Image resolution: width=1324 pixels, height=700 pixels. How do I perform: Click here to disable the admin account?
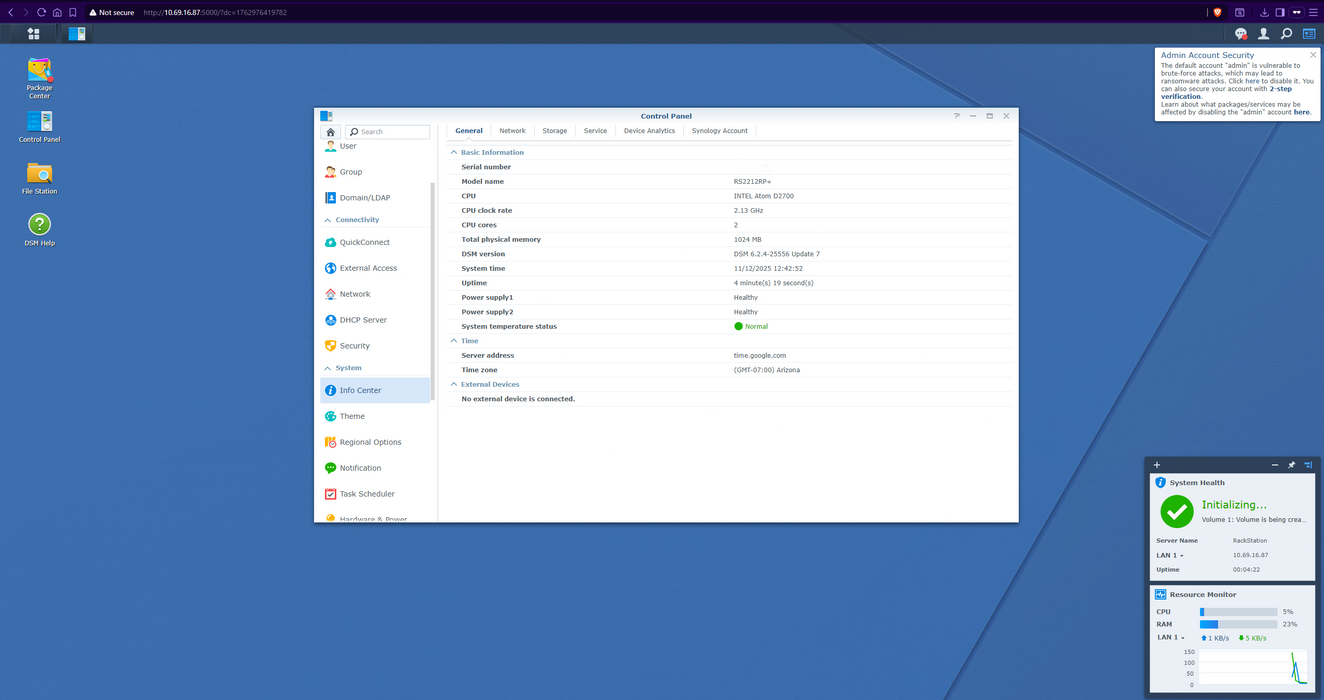[x=1251, y=81]
